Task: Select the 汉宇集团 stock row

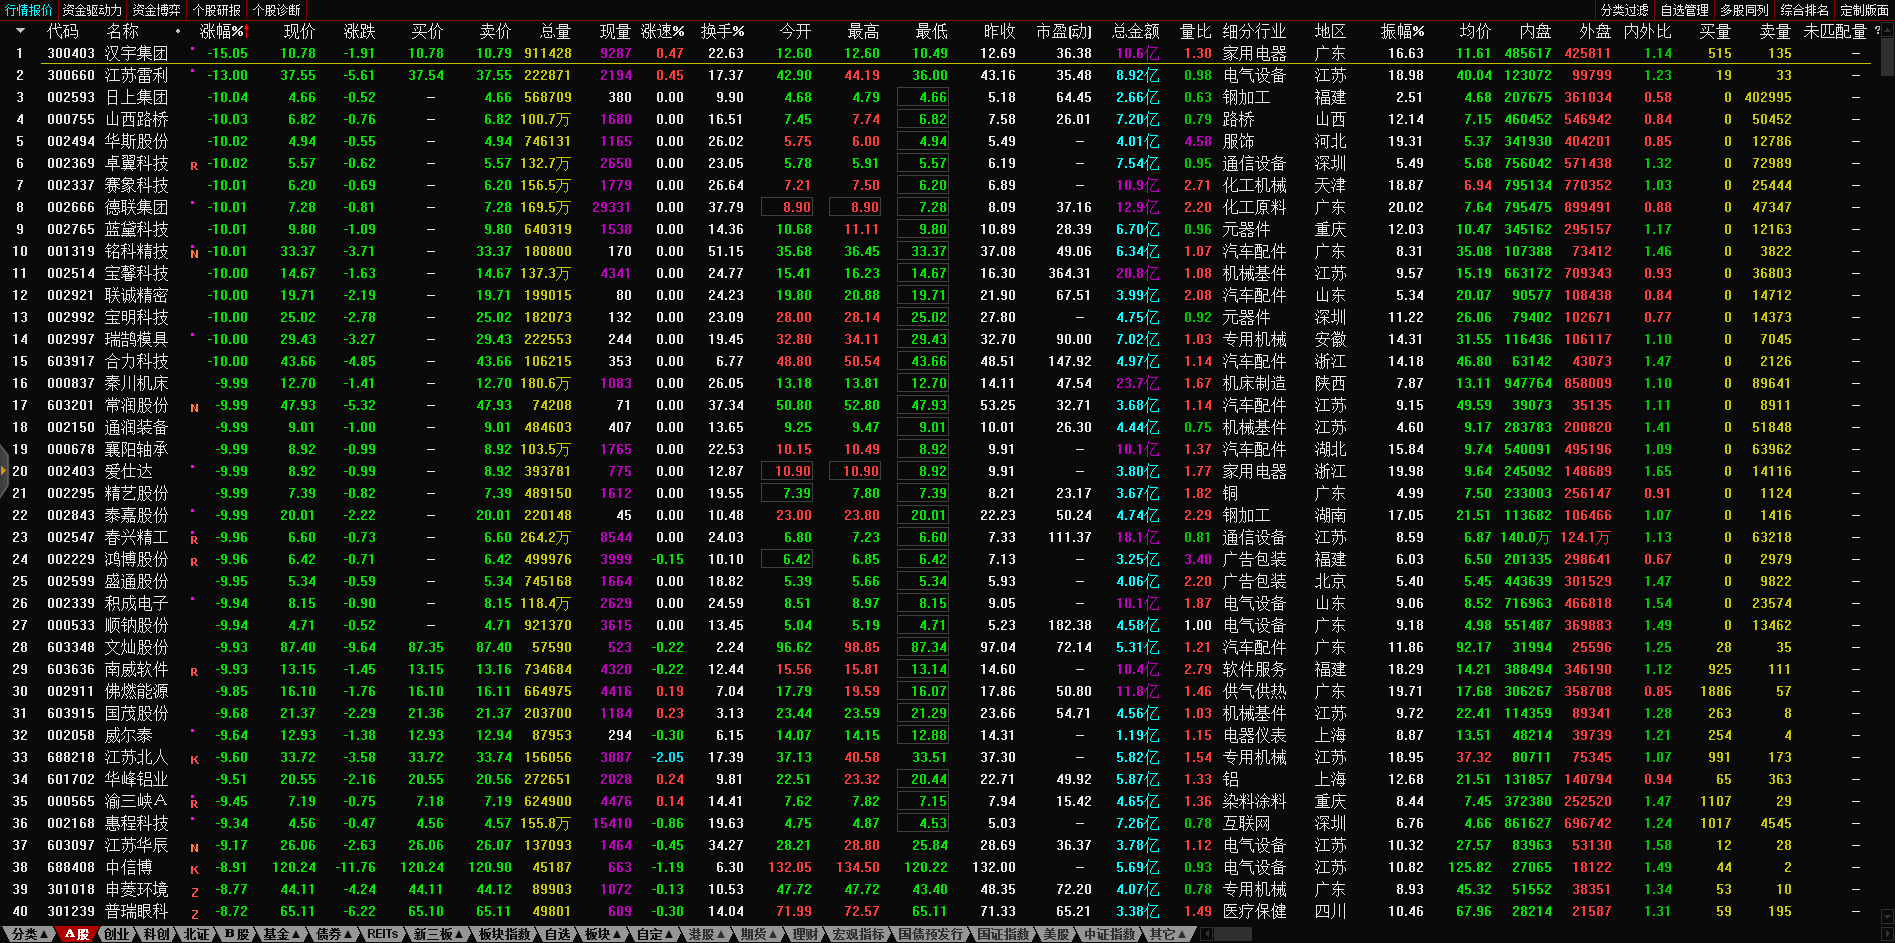Action: click(x=136, y=53)
